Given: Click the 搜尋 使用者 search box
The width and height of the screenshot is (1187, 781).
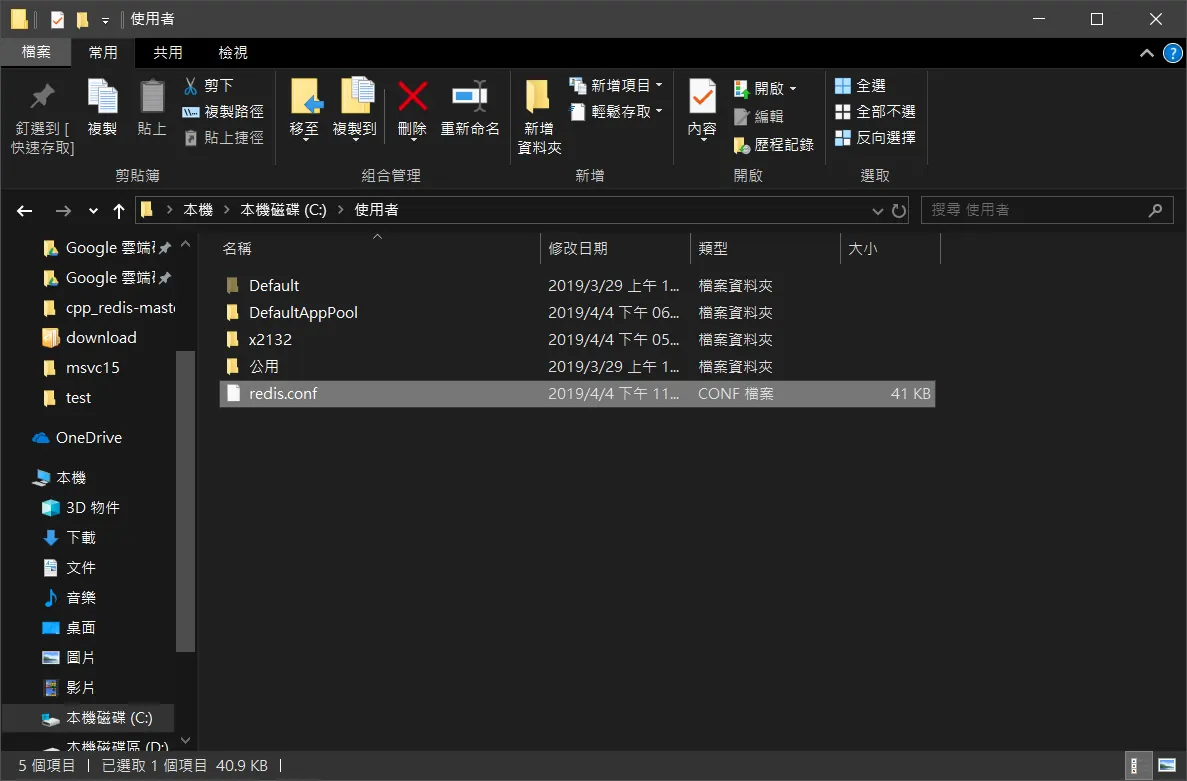Looking at the screenshot, I should point(1046,210).
